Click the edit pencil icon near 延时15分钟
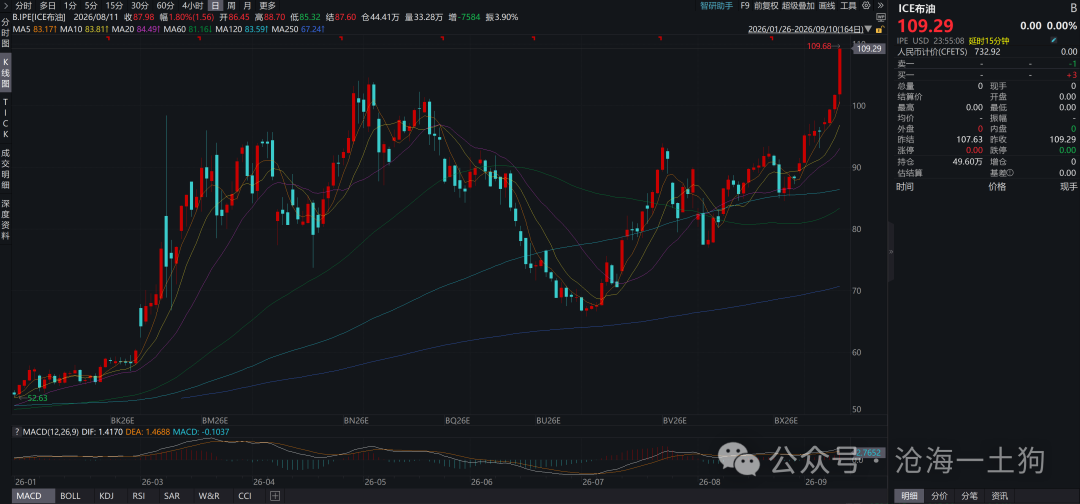The width and height of the screenshot is (1080, 504). click(x=1053, y=41)
